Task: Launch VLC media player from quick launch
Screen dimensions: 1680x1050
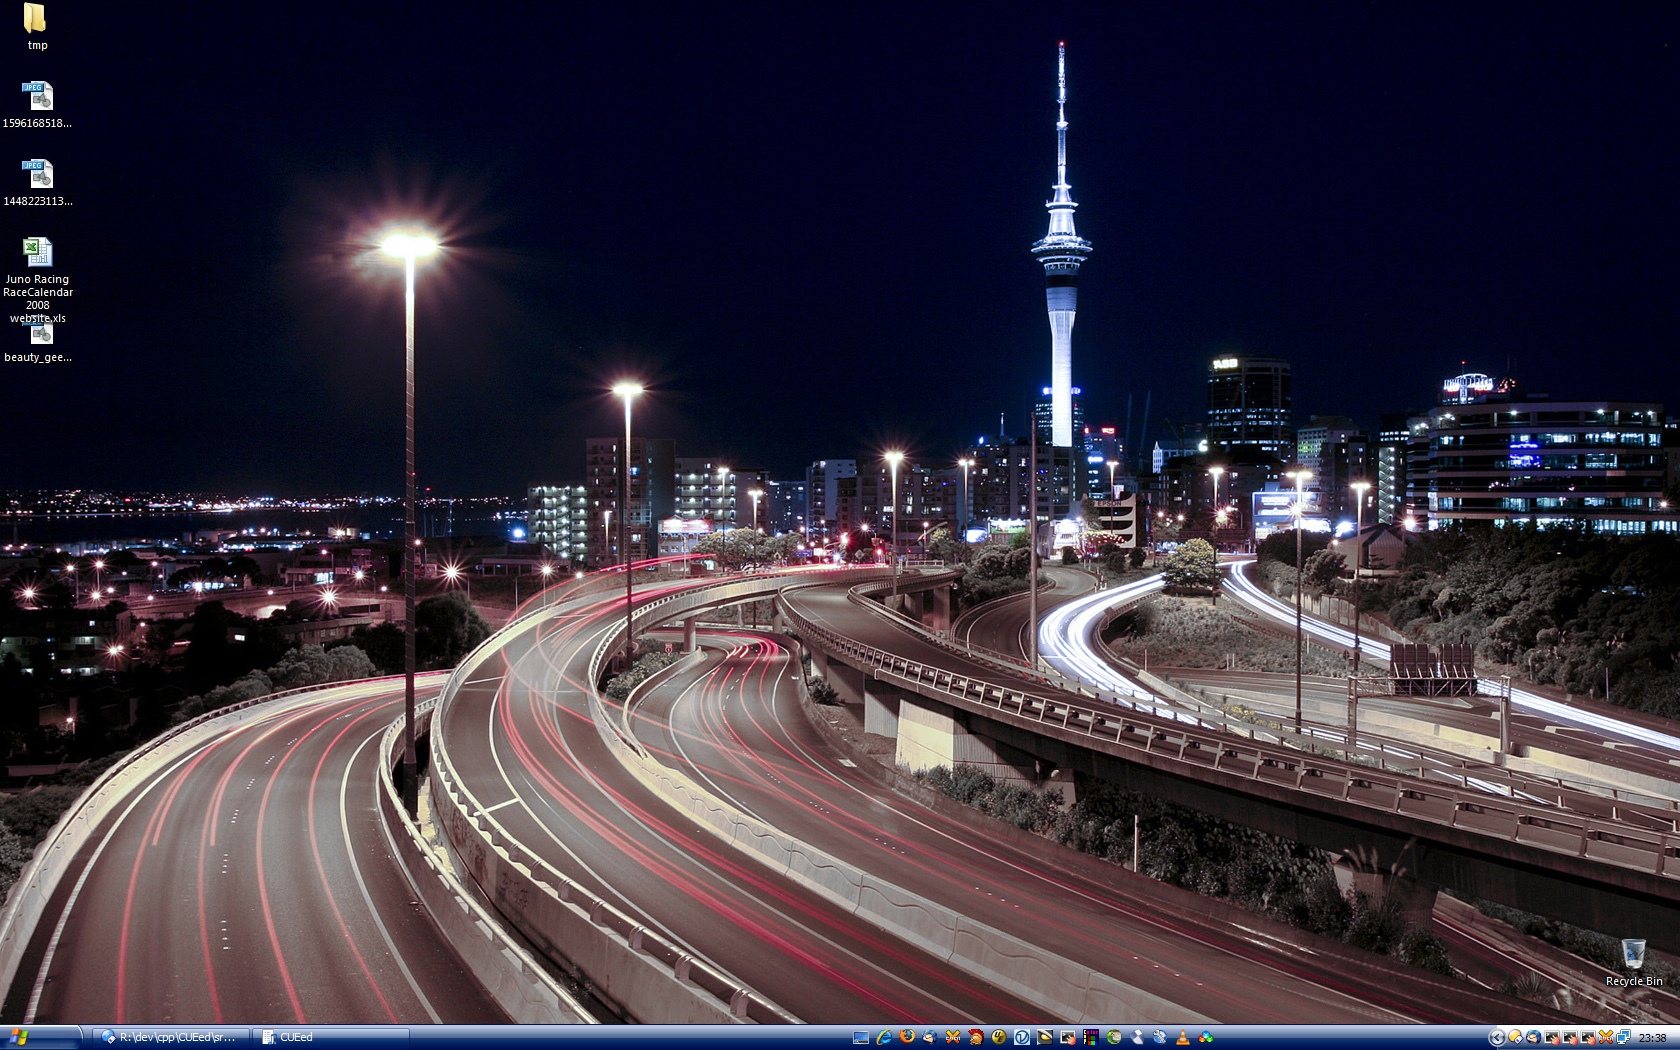Action: [1183, 1037]
